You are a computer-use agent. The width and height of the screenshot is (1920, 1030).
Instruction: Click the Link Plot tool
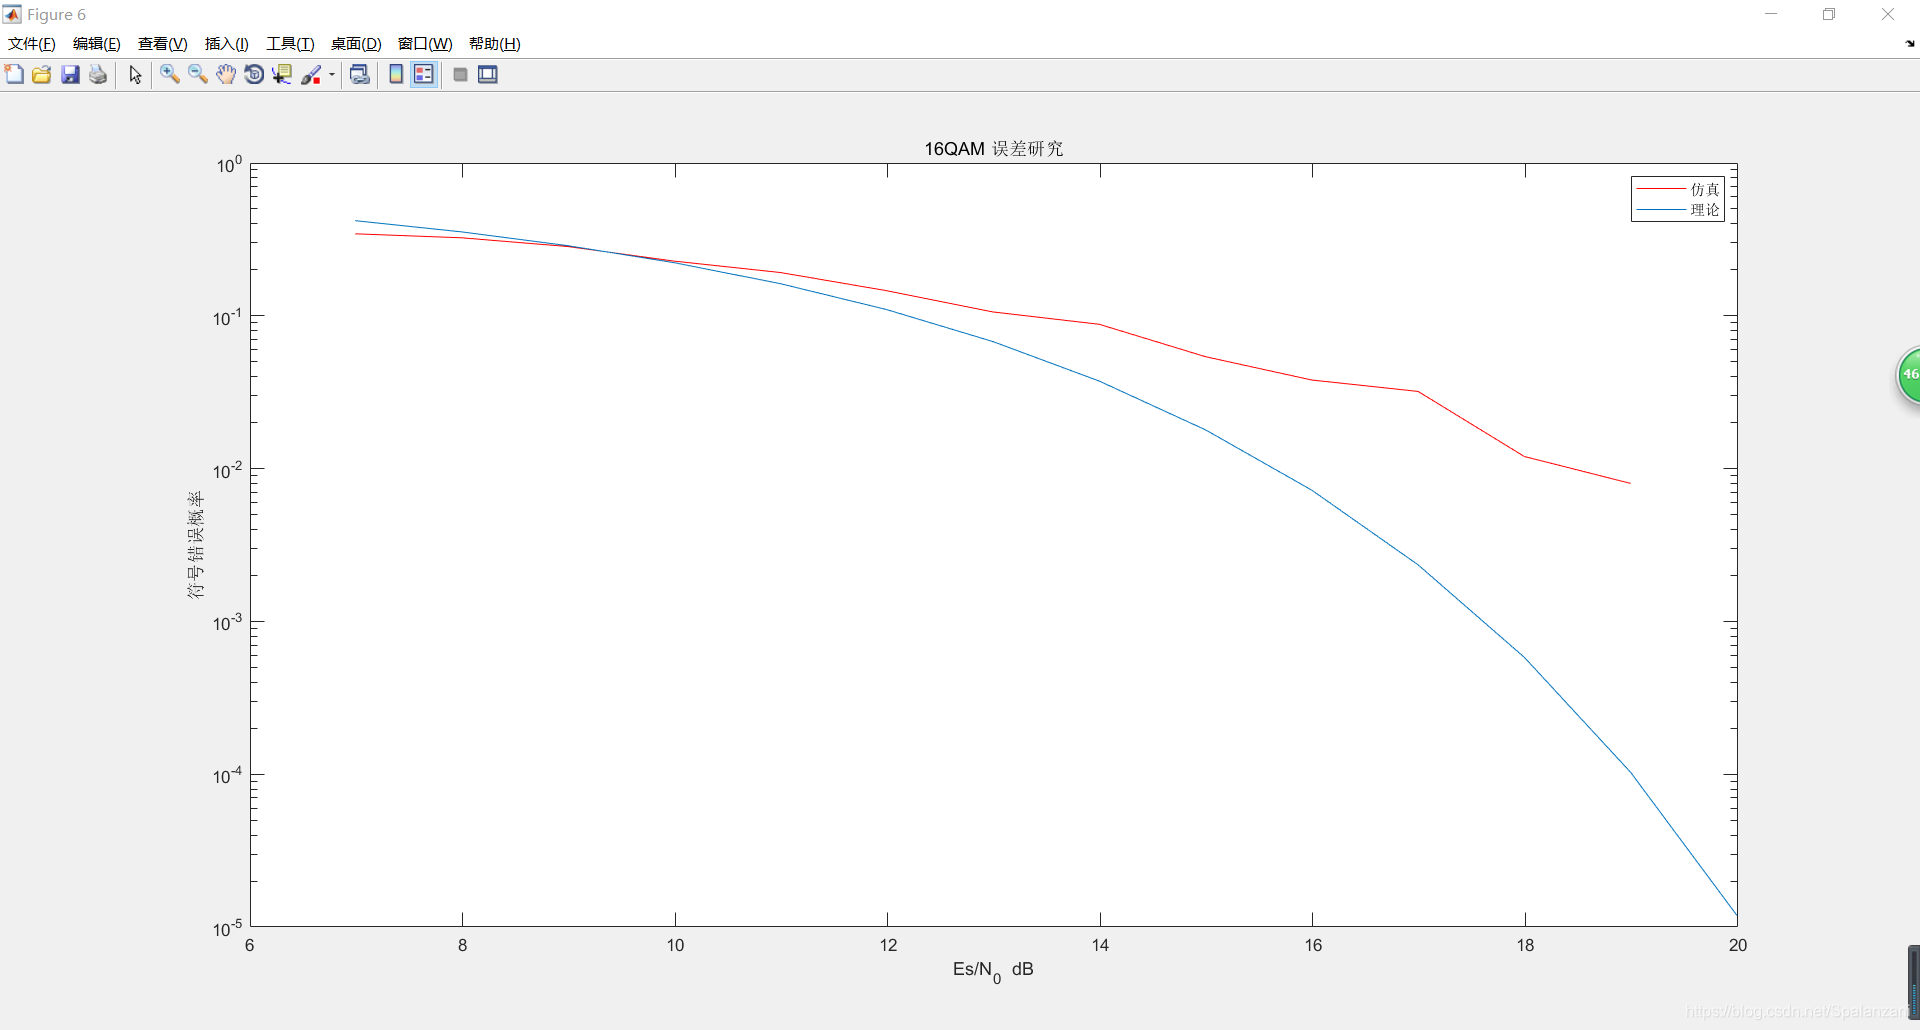coord(360,75)
